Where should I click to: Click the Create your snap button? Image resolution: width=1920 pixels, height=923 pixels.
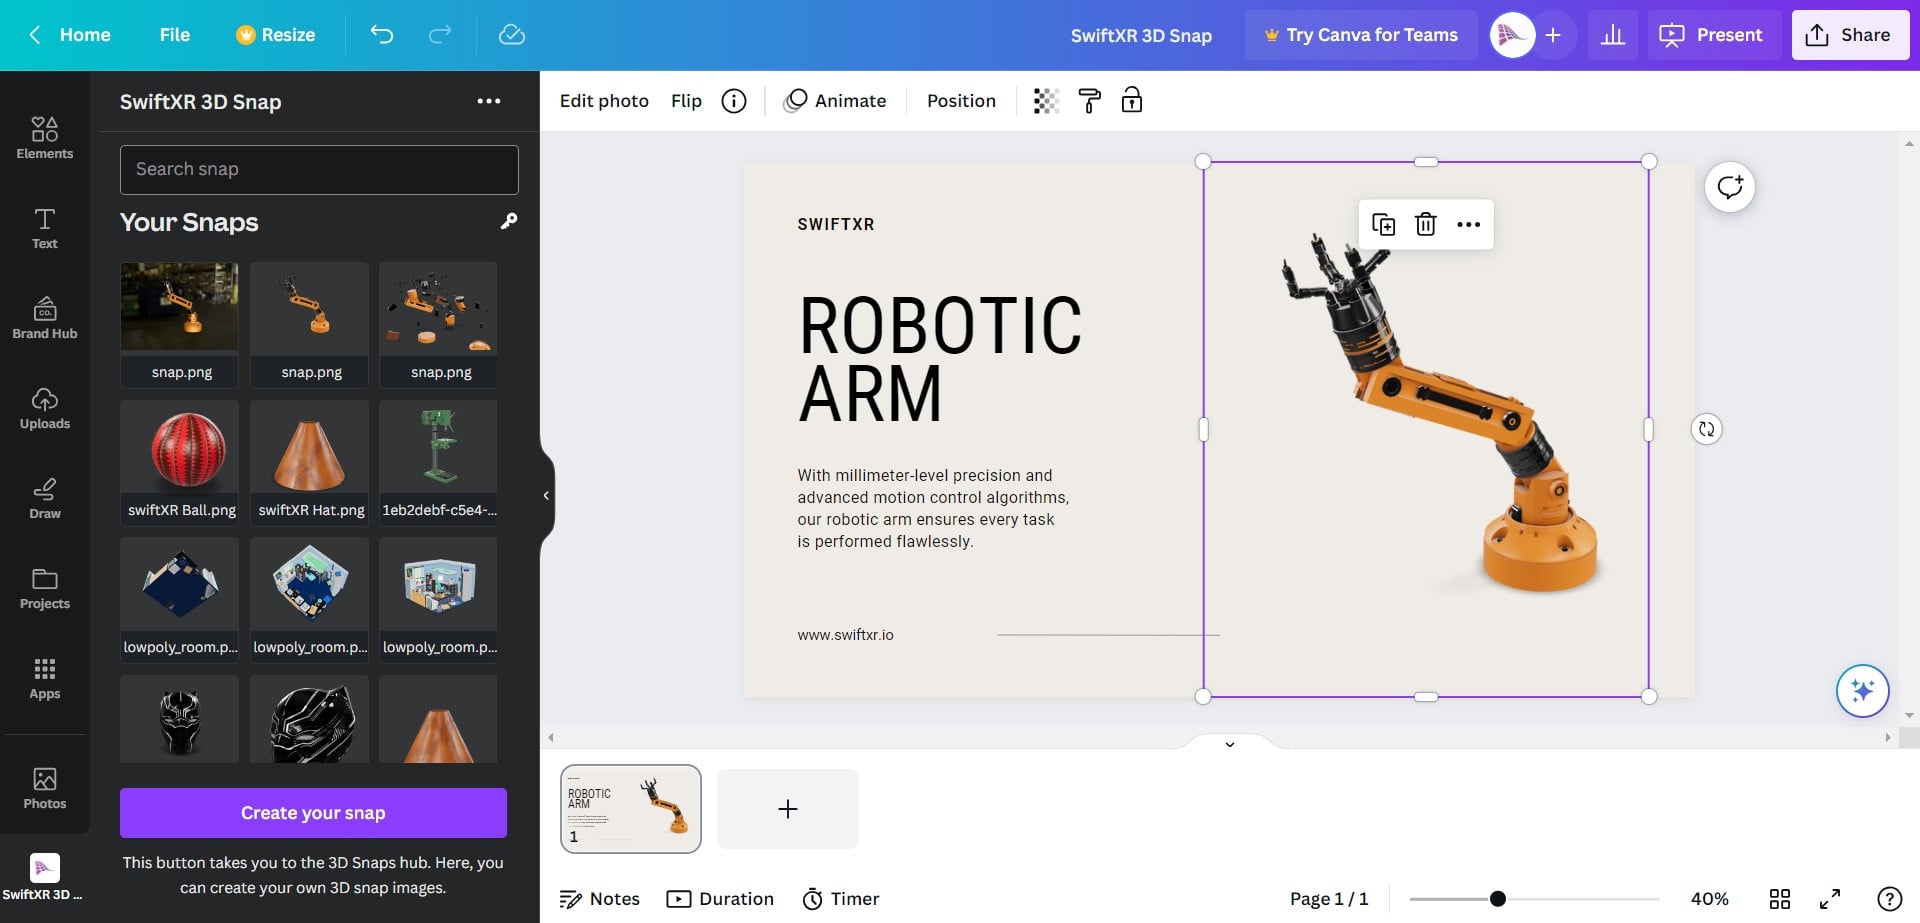pos(313,813)
